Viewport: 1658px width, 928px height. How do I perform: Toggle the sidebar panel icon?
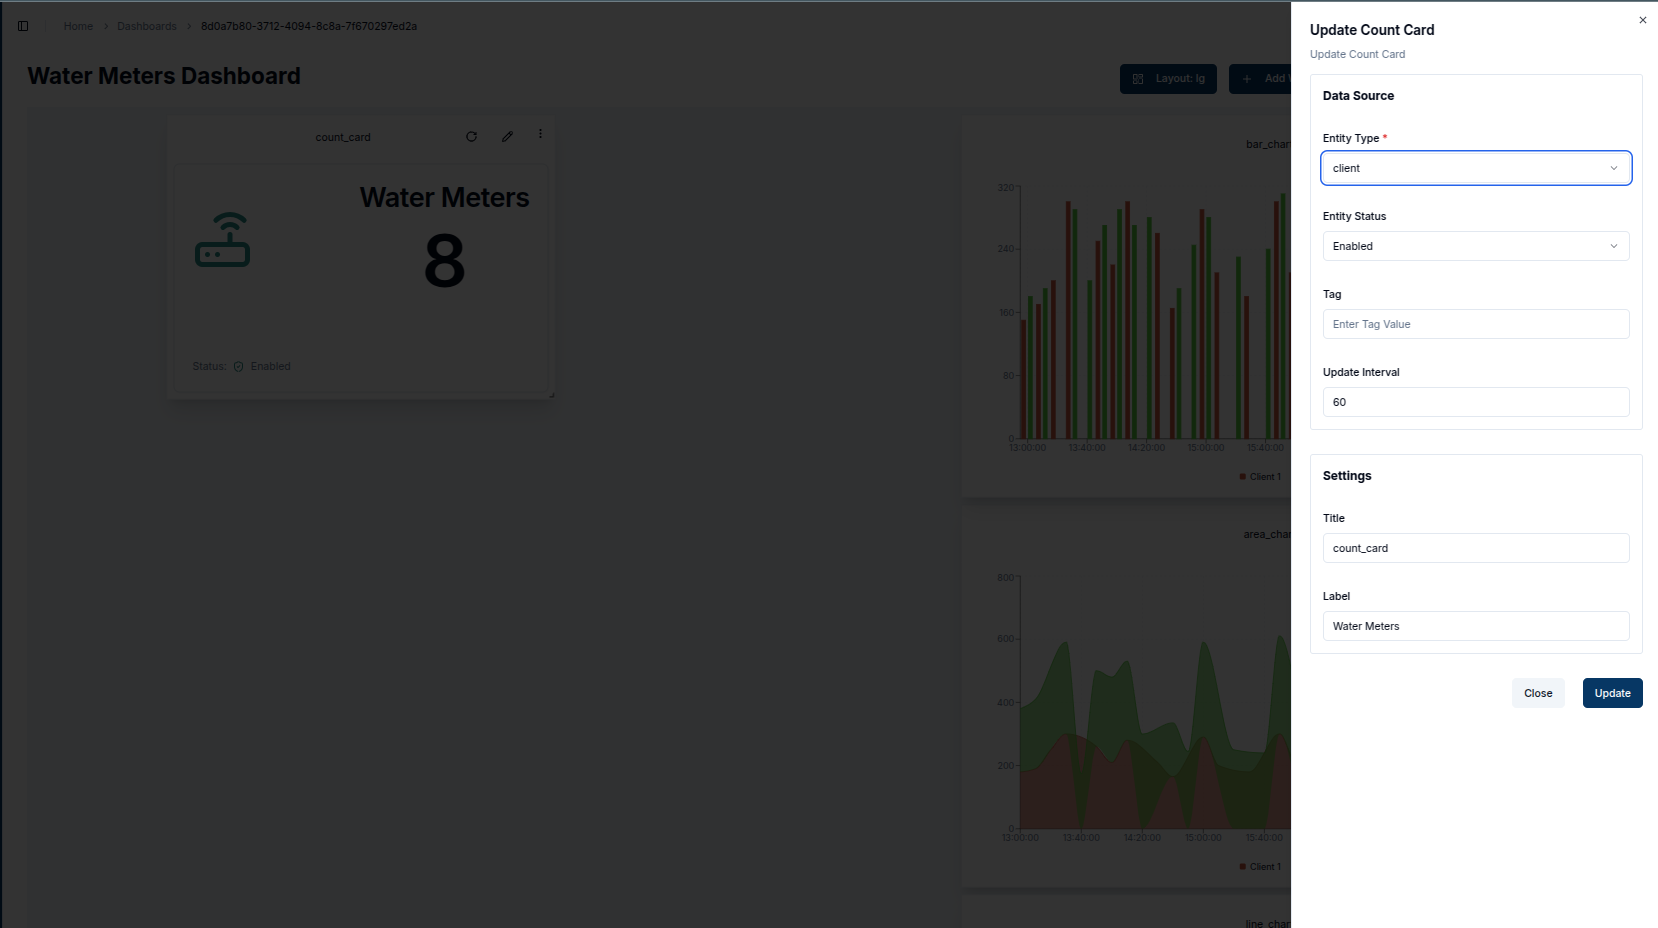[23, 26]
